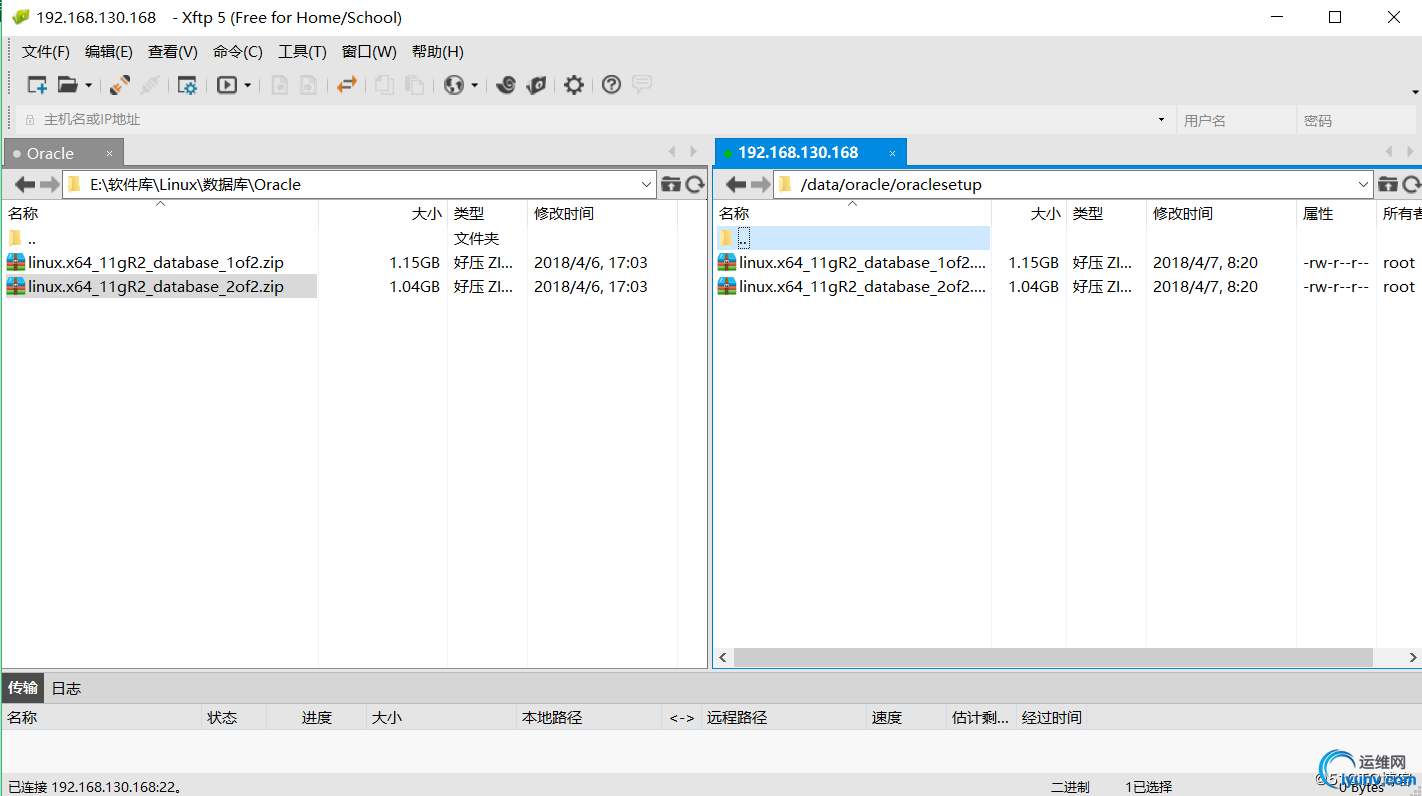Open the 命令(C) menu
1422x796 pixels.
tap(238, 52)
